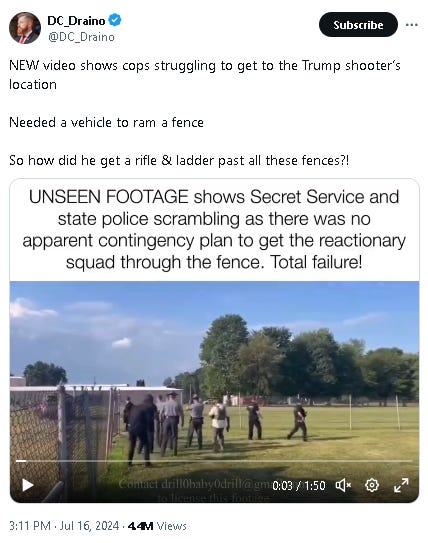The height and width of the screenshot is (543, 428).
Task: Click the Subscribe button
Action: [x=358, y=25]
